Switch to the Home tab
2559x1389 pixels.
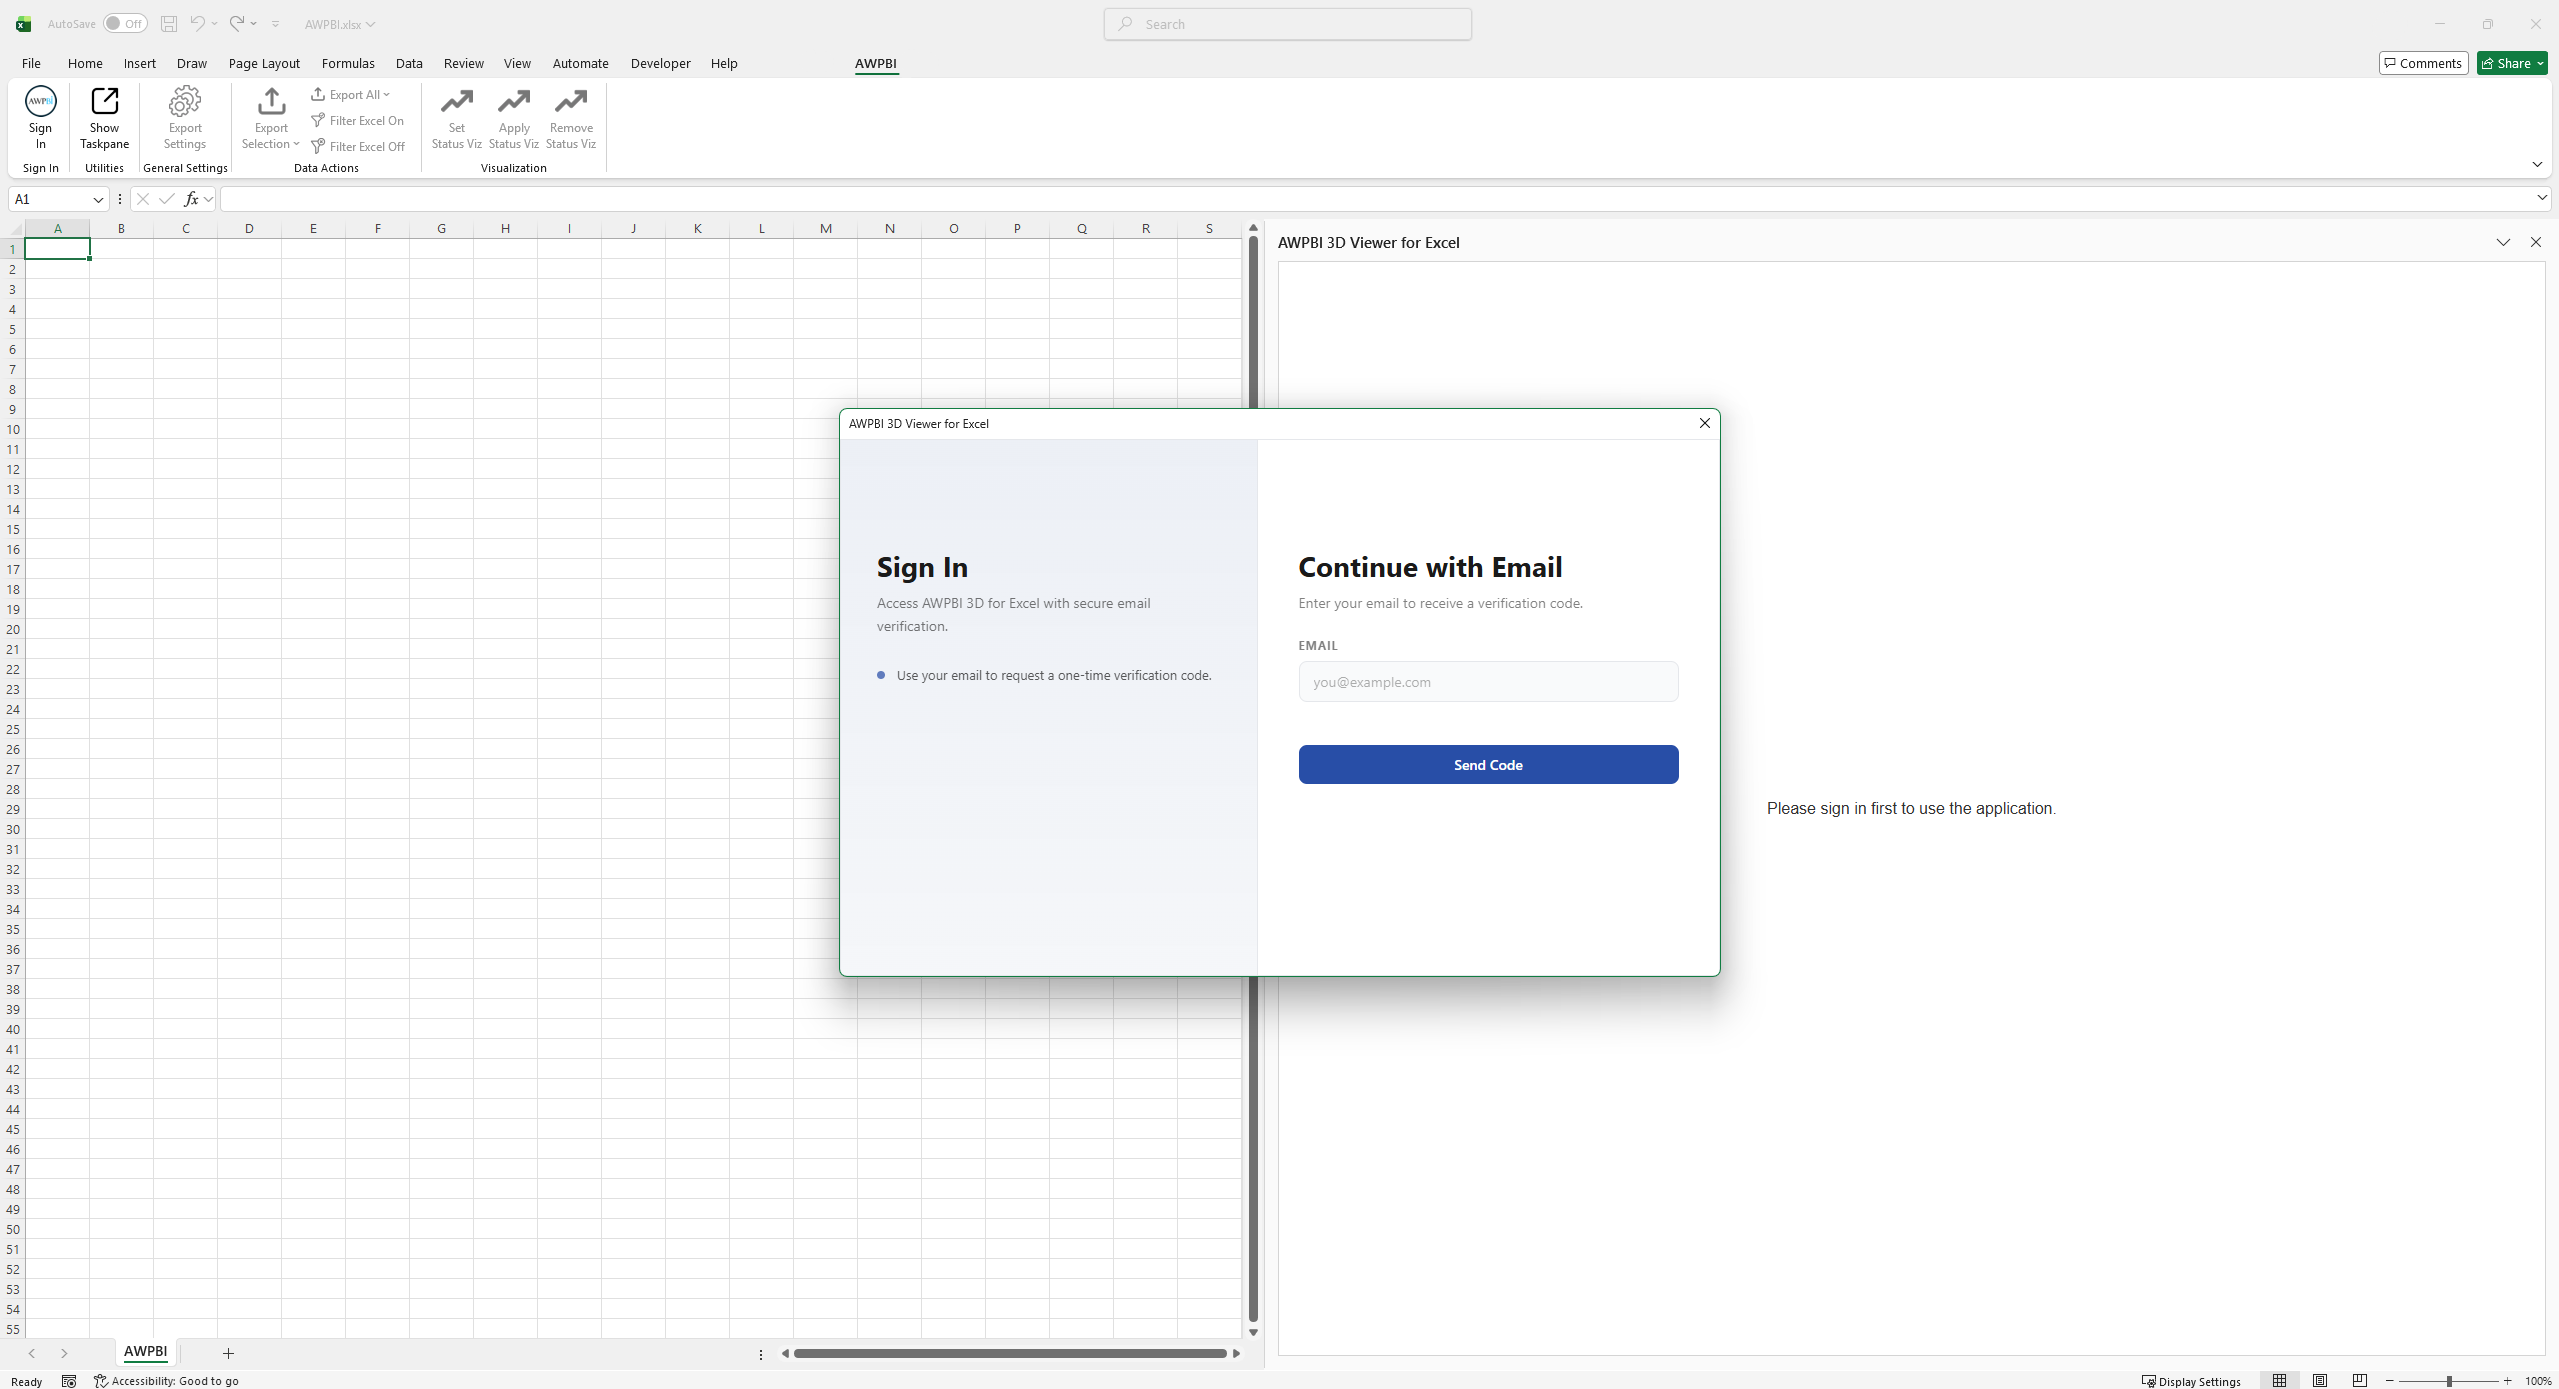coord(85,63)
